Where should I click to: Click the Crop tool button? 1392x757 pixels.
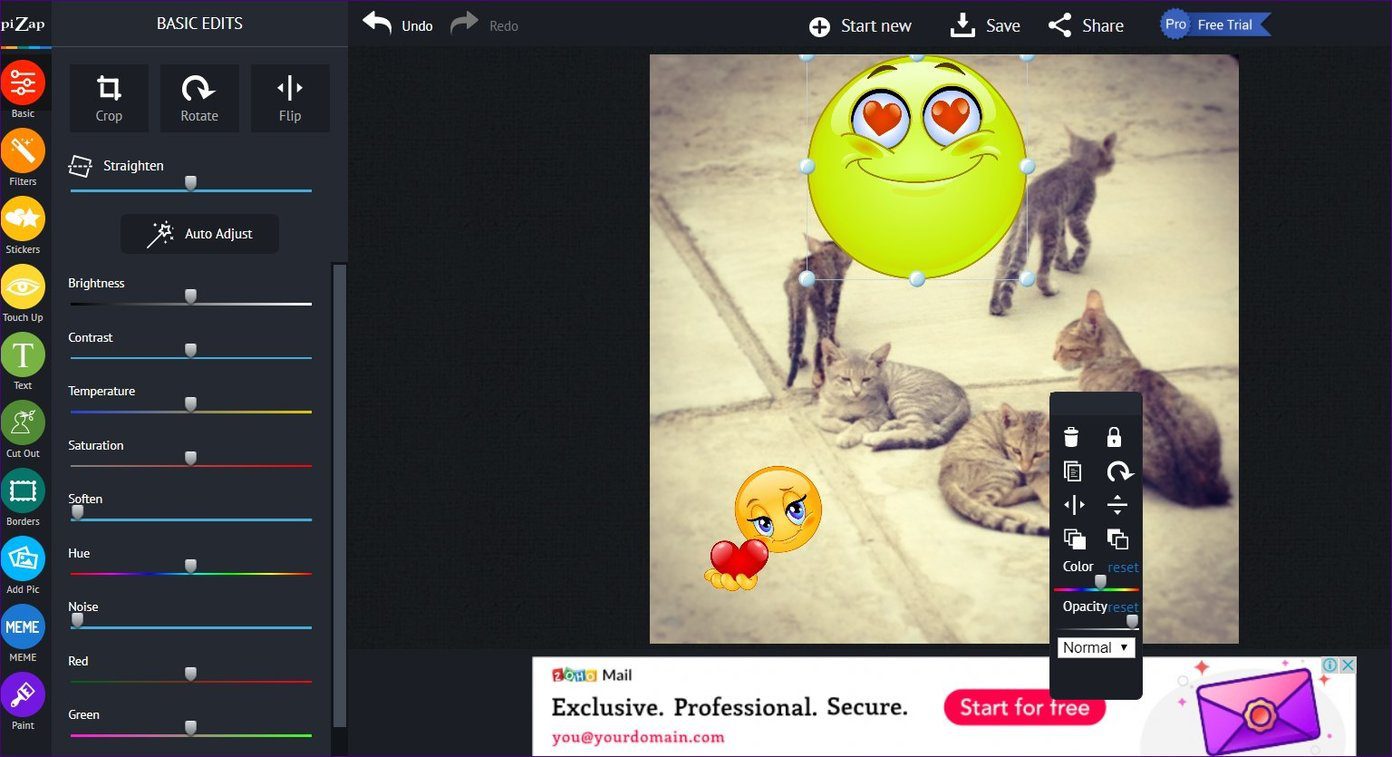[109, 98]
